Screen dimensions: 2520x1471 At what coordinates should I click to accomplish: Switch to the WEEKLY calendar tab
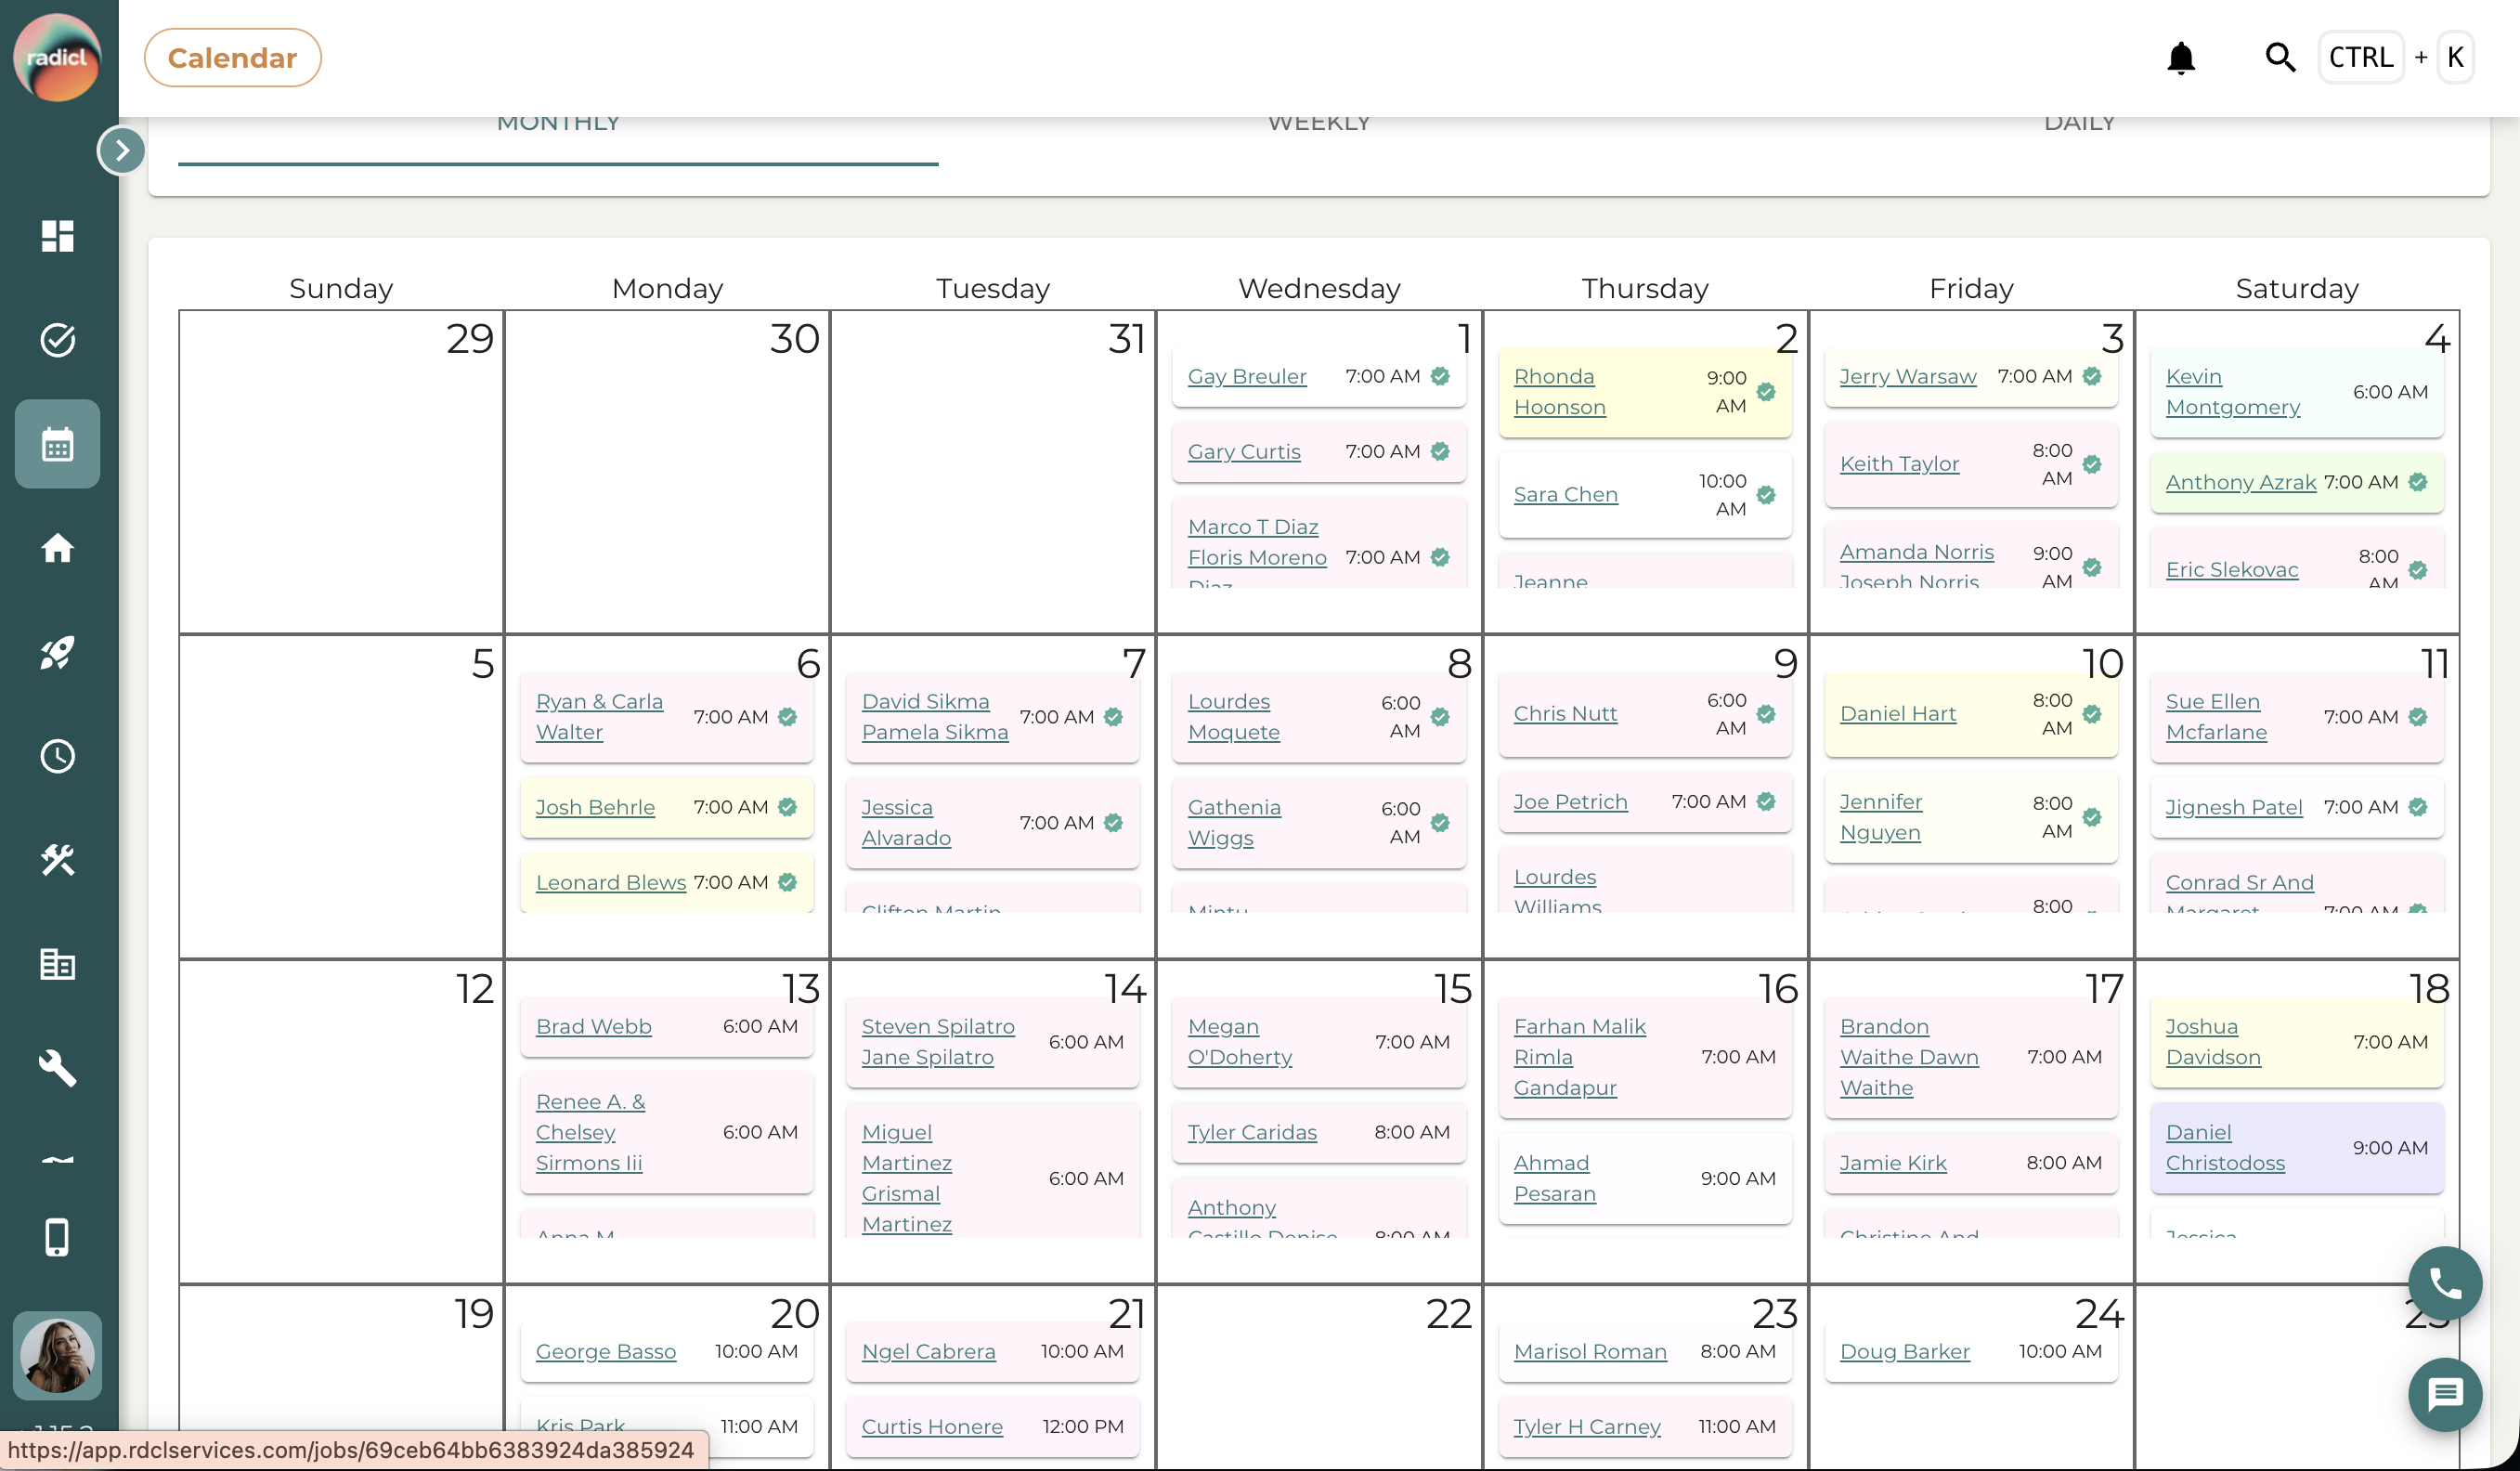tap(1318, 123)
